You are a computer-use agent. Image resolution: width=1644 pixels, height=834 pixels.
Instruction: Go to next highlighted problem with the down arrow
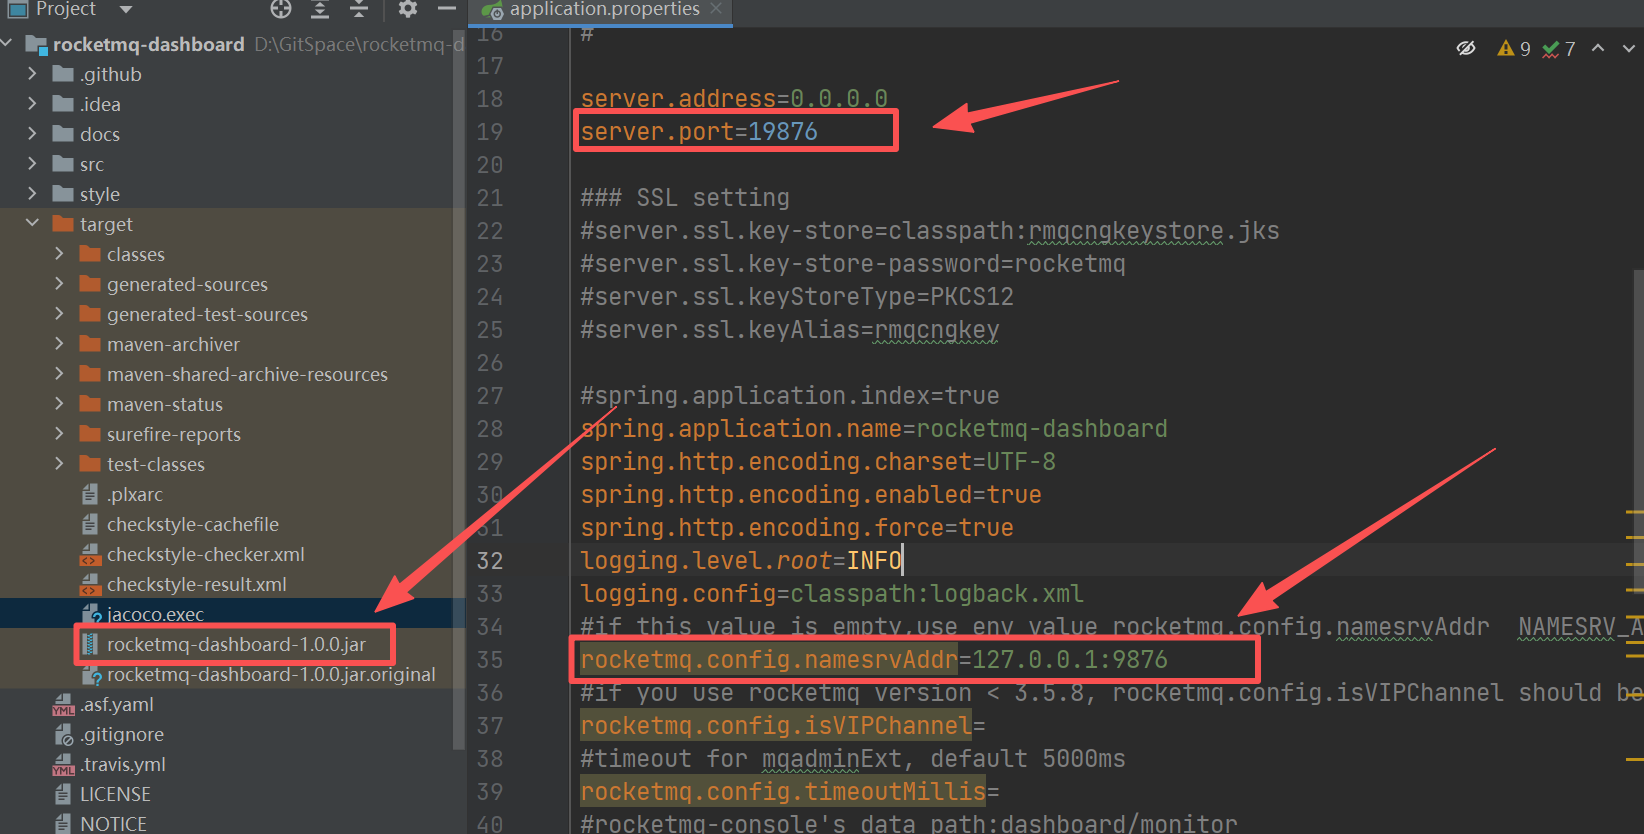1629,48
